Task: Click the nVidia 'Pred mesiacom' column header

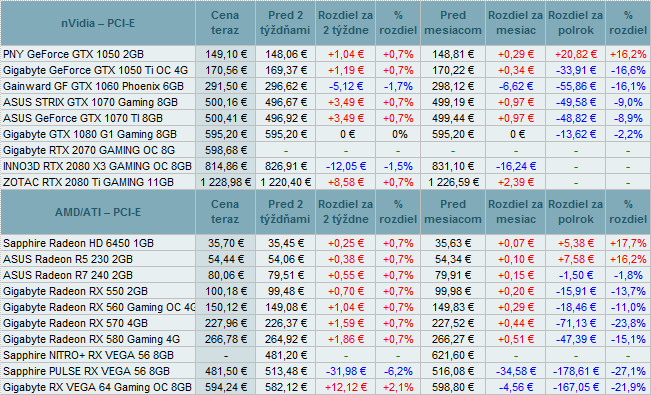Action: [x=453, y=23]
